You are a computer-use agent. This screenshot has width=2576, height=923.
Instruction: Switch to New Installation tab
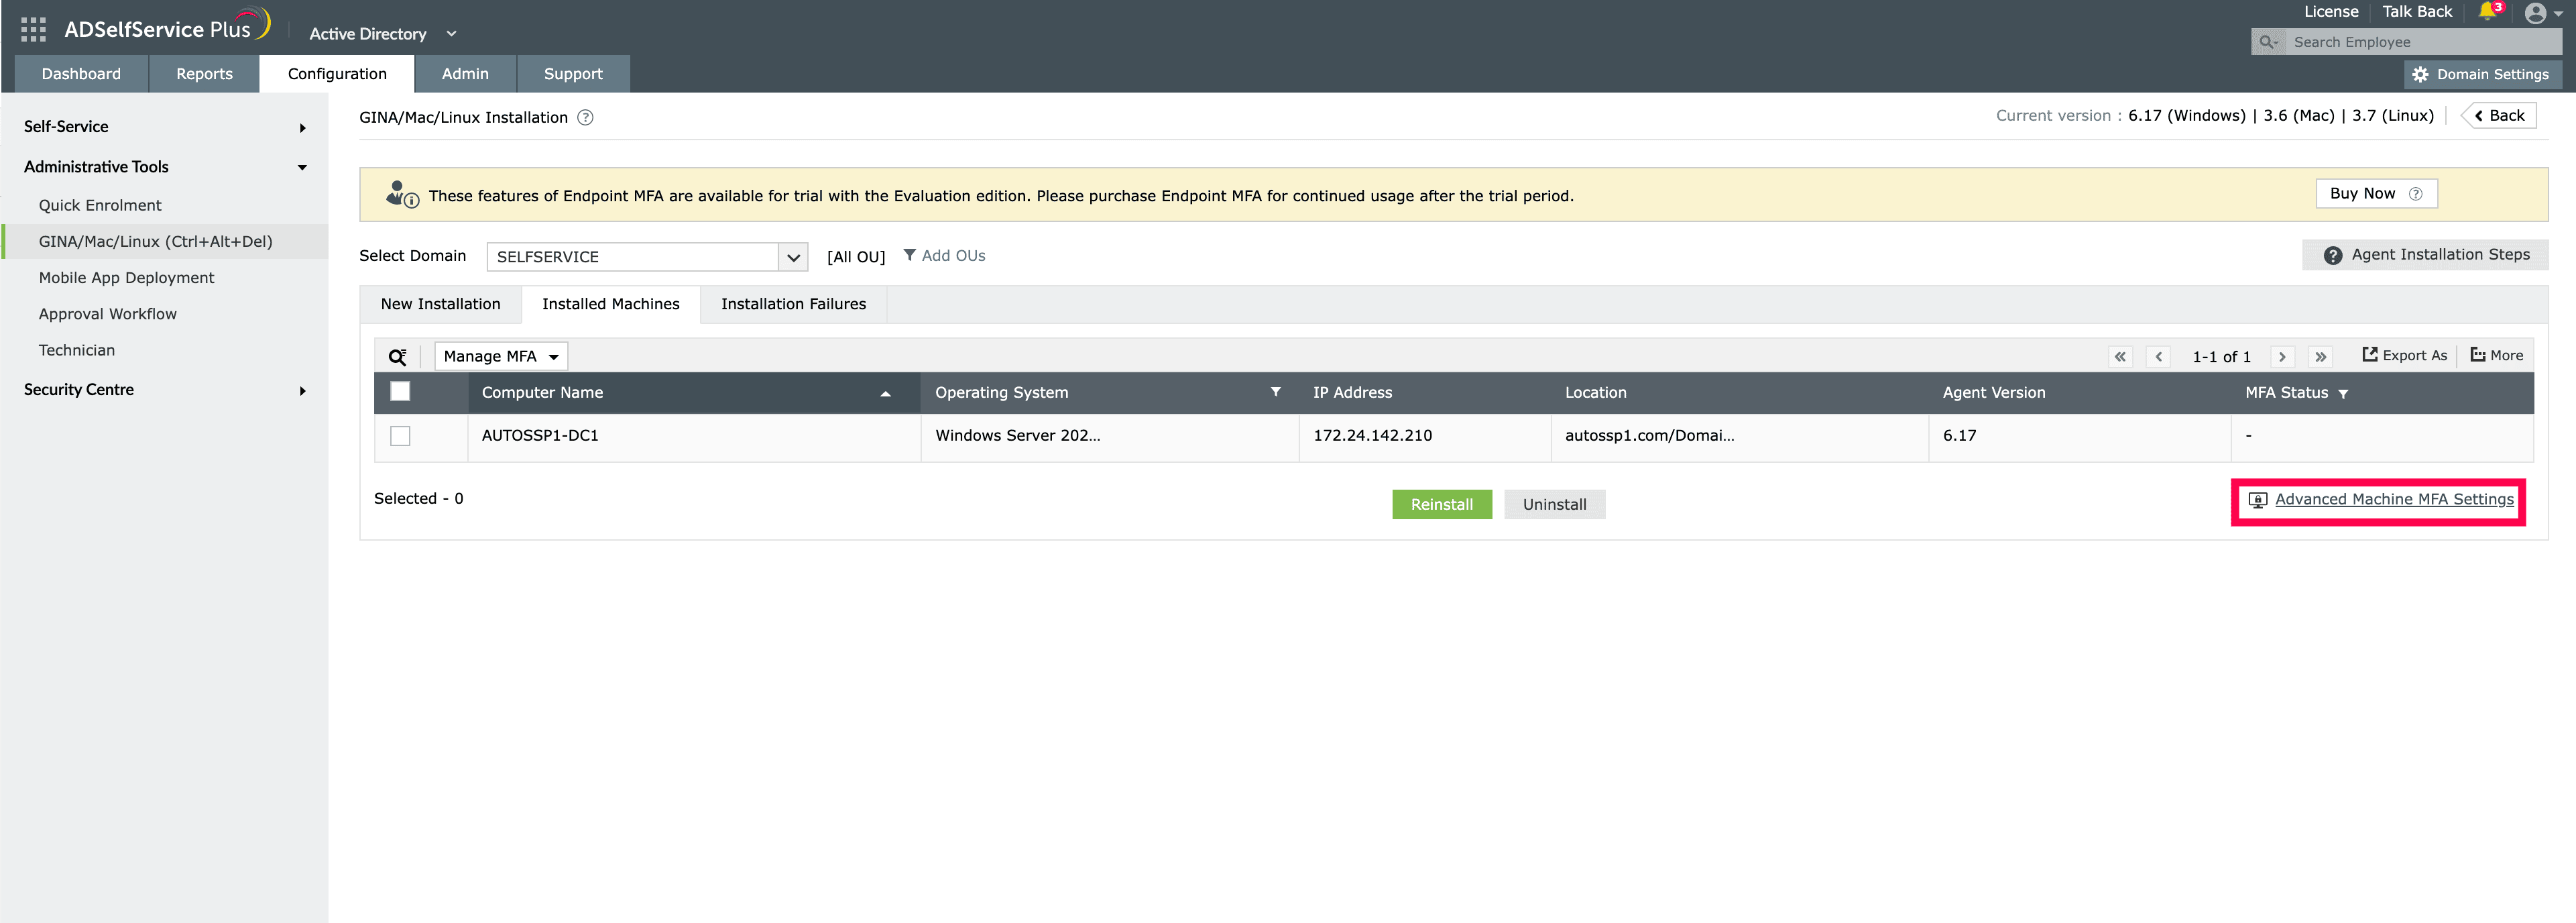(x=440, y=304)
